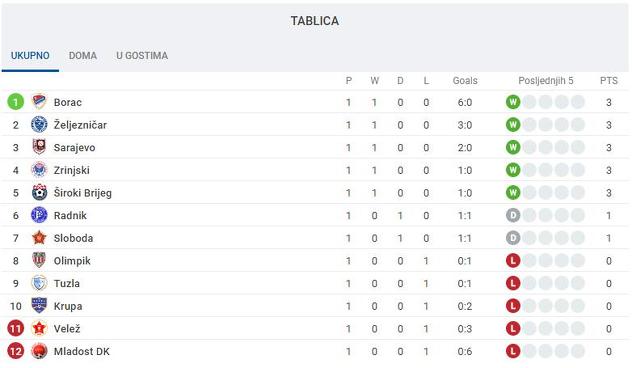
Task: Open the Tuzla team link
Action: [x=67, y=283]
